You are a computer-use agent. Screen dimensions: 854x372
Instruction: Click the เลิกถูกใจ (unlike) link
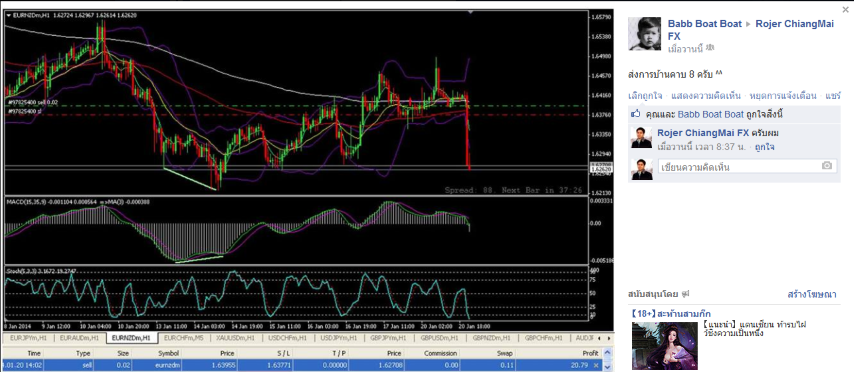[645, 96]
